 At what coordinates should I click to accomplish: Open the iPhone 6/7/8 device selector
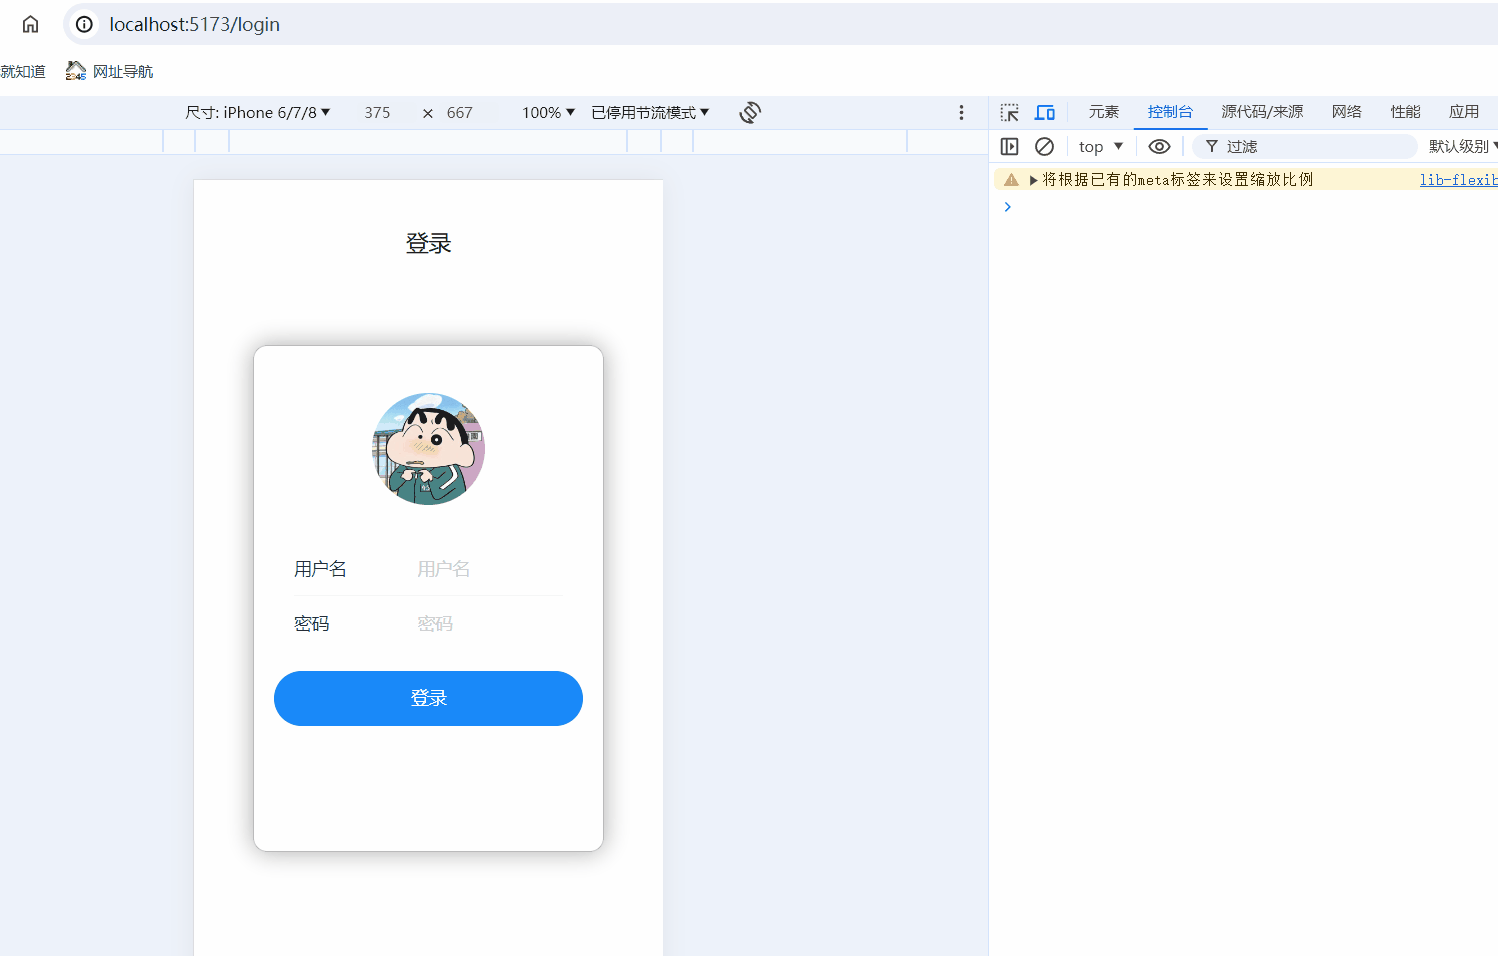coord(258,112)
